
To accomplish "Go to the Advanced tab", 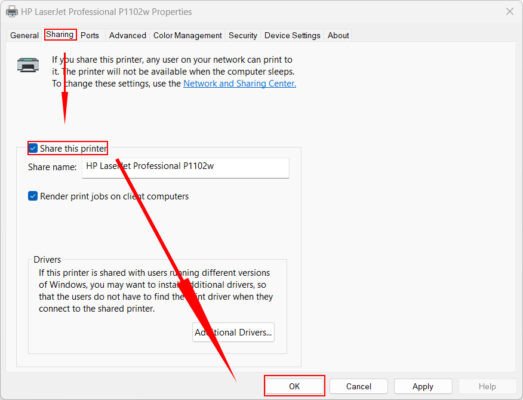I will click(128, 35).
